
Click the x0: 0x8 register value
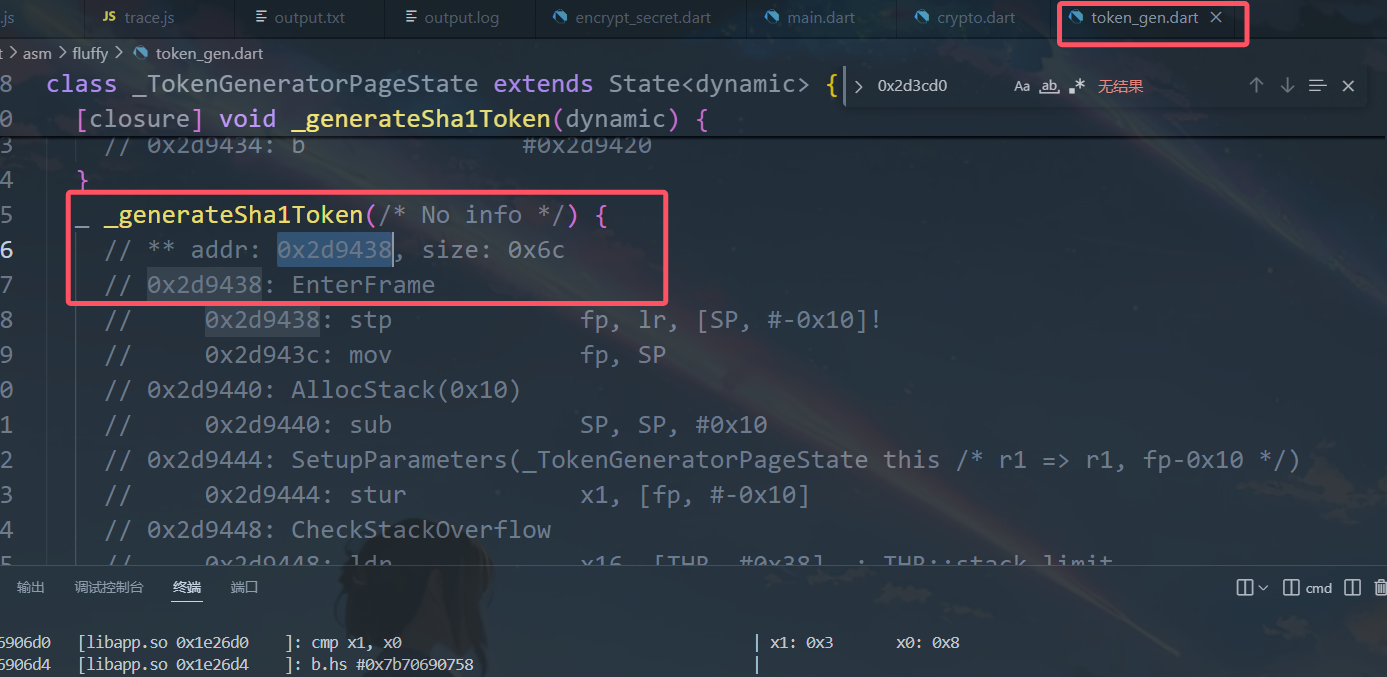[928, 643]
